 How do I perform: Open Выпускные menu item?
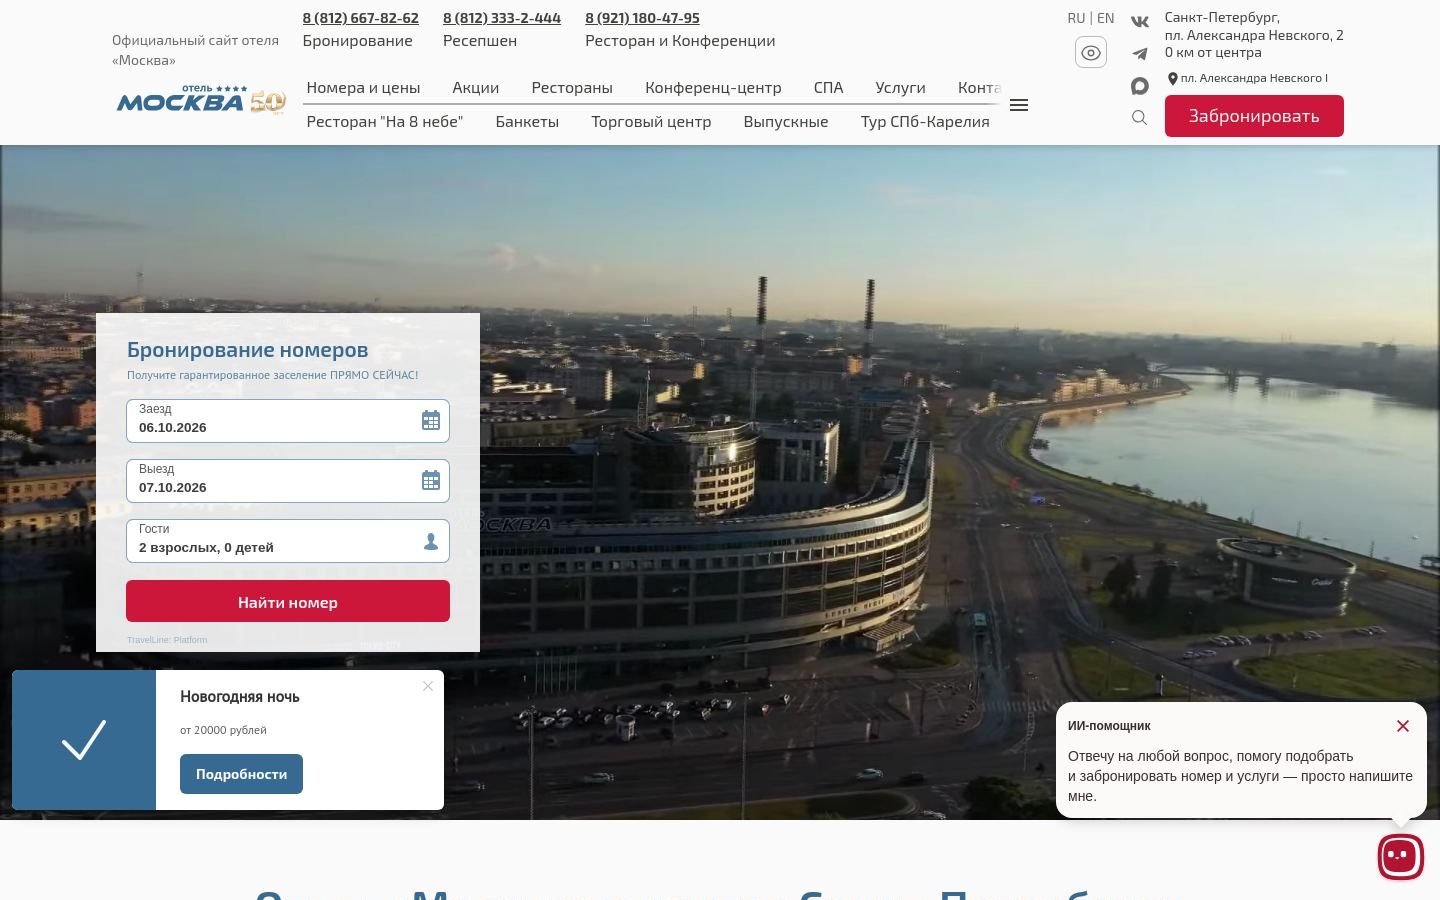[786, 121]
